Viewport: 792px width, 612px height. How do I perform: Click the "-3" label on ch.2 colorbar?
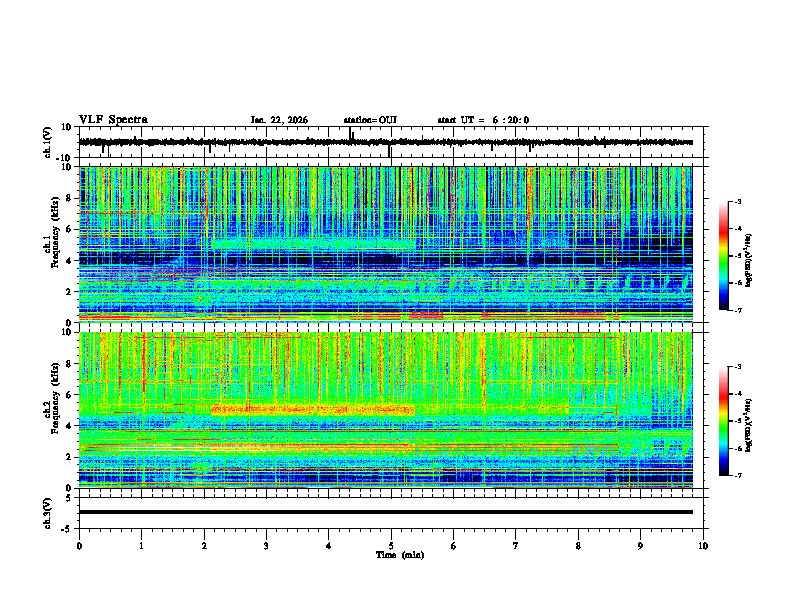tap(737, 367)
